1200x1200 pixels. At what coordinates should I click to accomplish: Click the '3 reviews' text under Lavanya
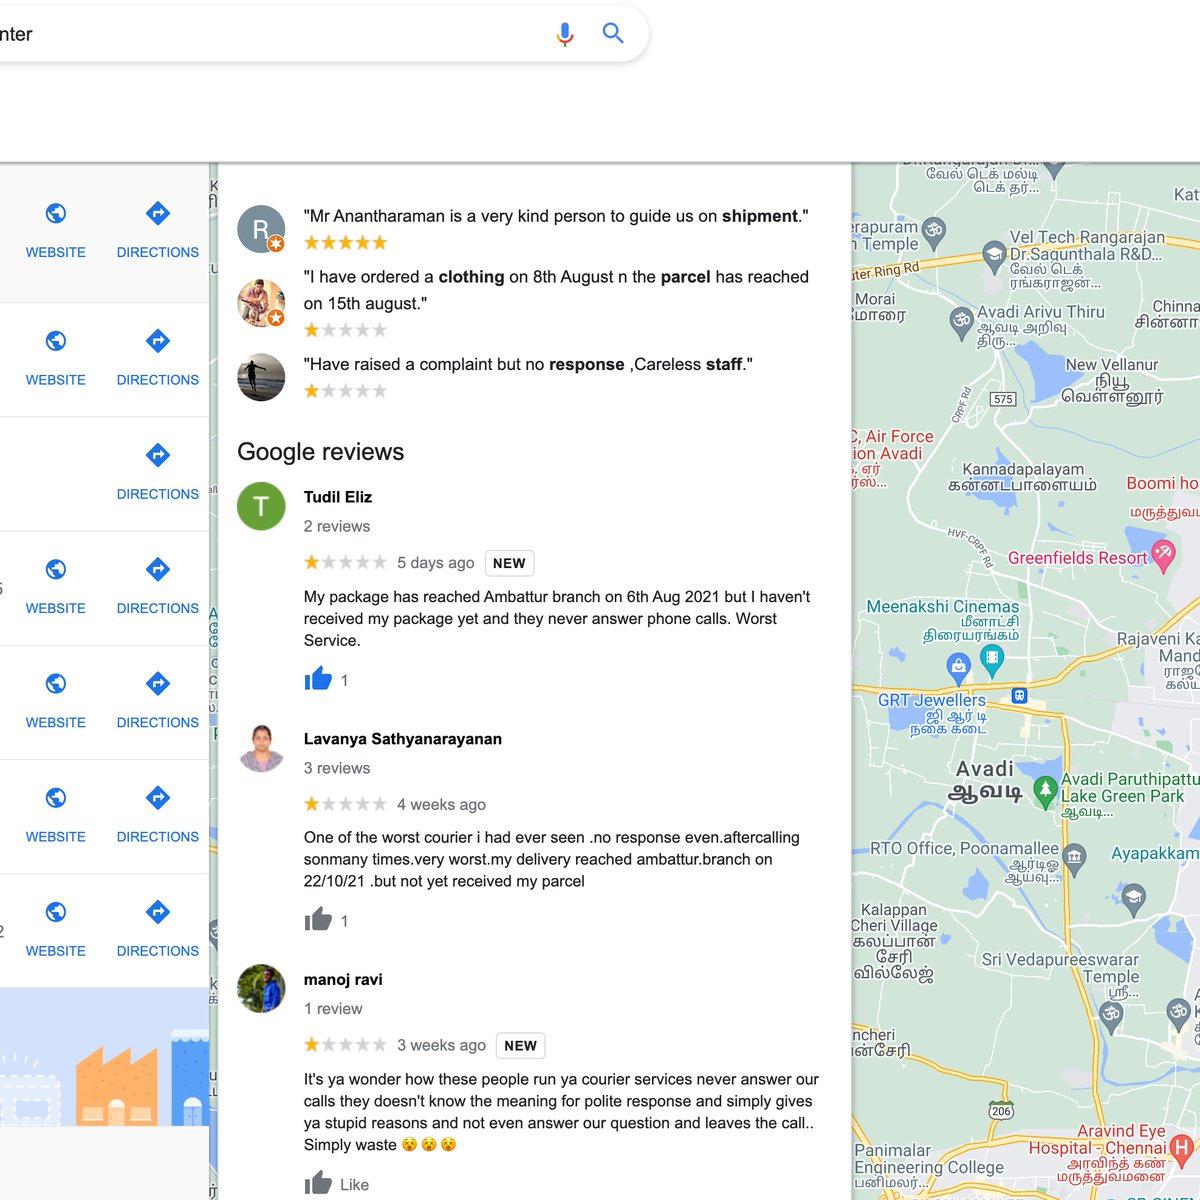337,768
